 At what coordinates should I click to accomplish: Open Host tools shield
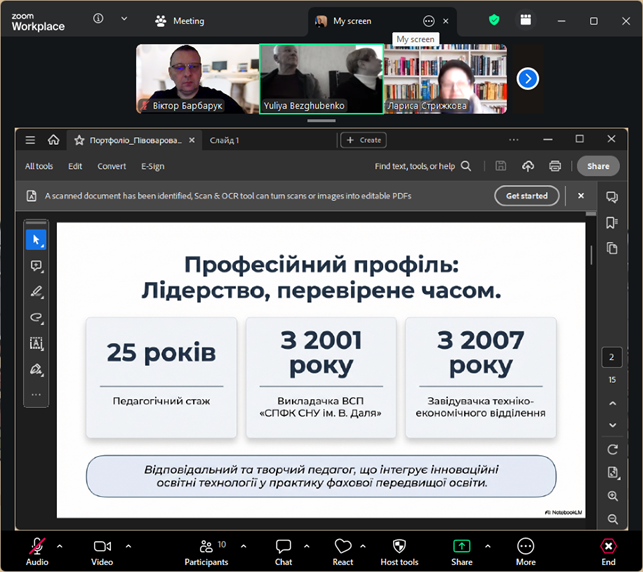(x=399, y=551)
